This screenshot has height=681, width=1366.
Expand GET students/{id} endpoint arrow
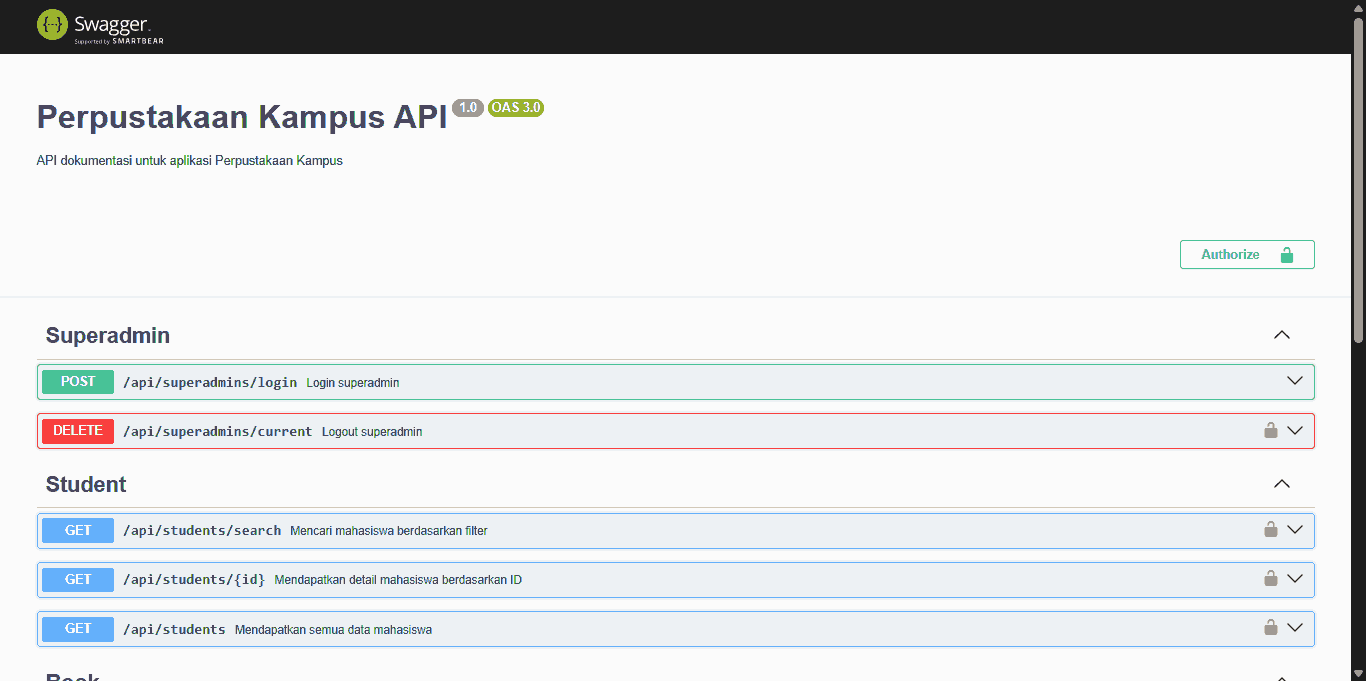click(1295, 579)
